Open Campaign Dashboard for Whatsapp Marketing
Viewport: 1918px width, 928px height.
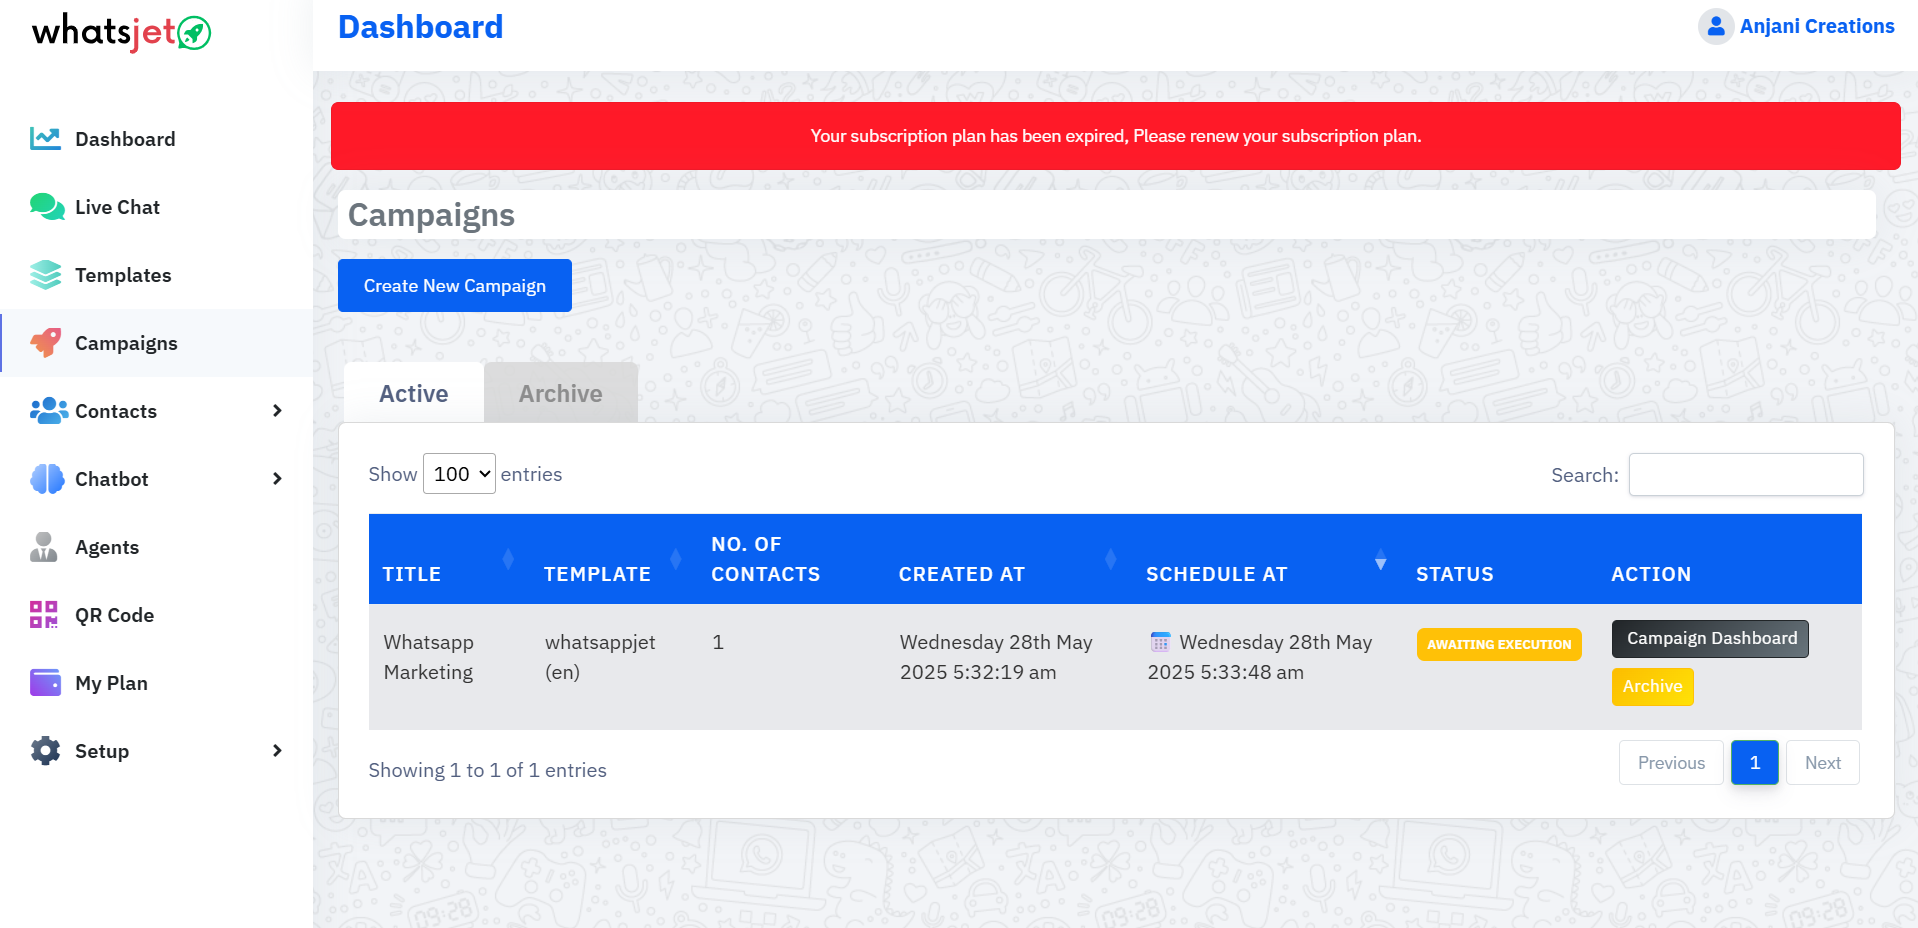click(x=1710, y=639)
